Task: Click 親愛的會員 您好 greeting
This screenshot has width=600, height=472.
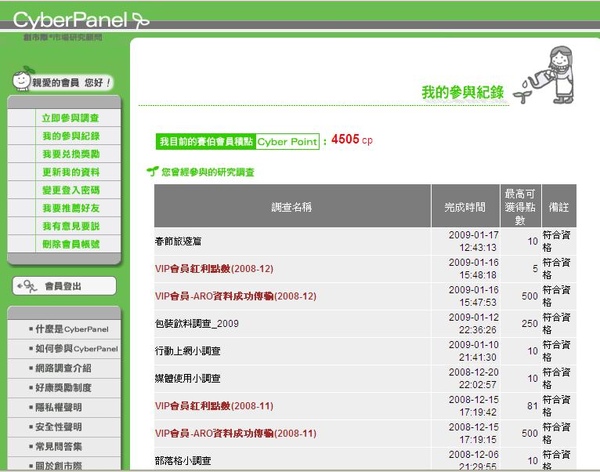Action: [71, 83]
